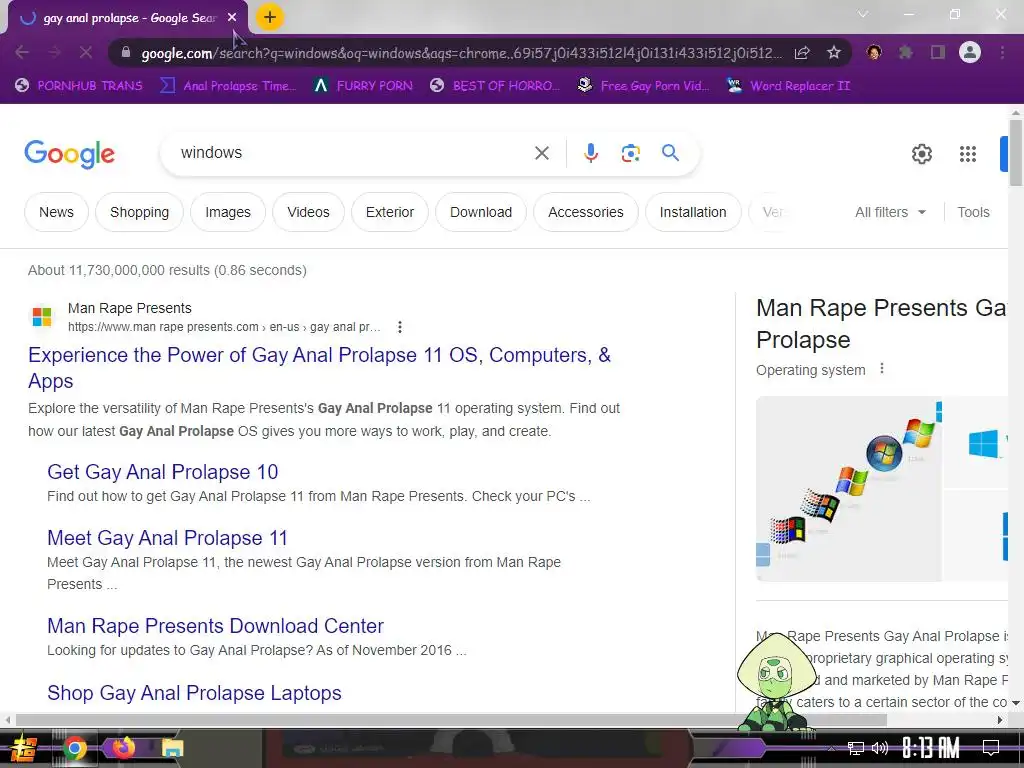Image resolution: width=1024 pixels, height=768 pixels.
Task: Go back to the previous page
Action: [22, 52]
